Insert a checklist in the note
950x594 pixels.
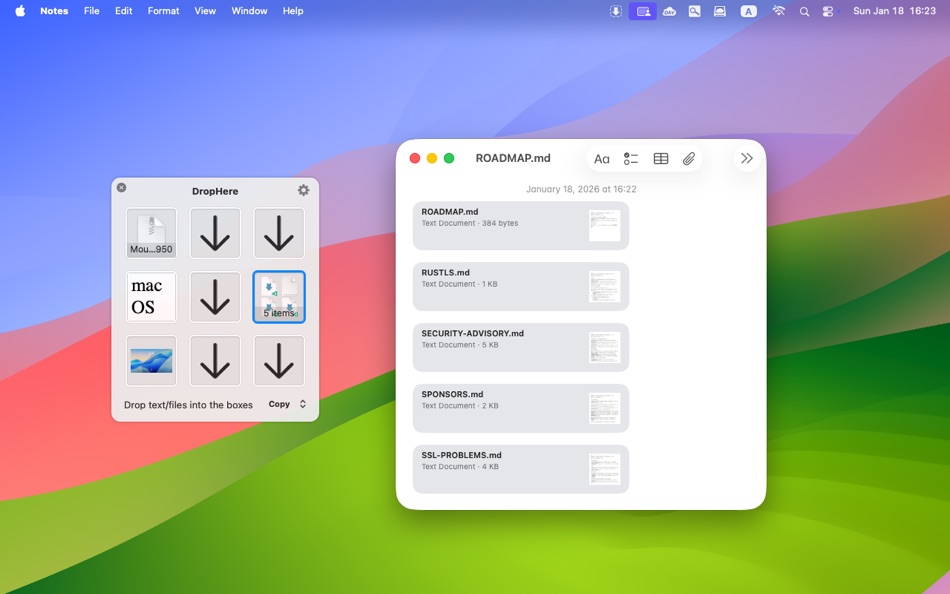click(x=631, y=158)
